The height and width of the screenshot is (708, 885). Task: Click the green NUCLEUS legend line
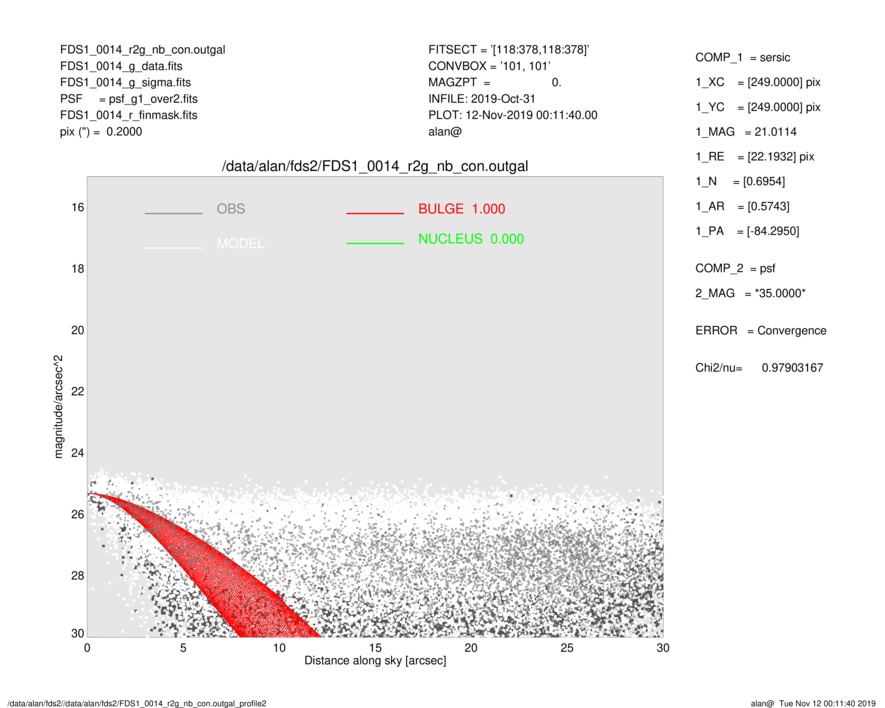click(x=375, y=243)
